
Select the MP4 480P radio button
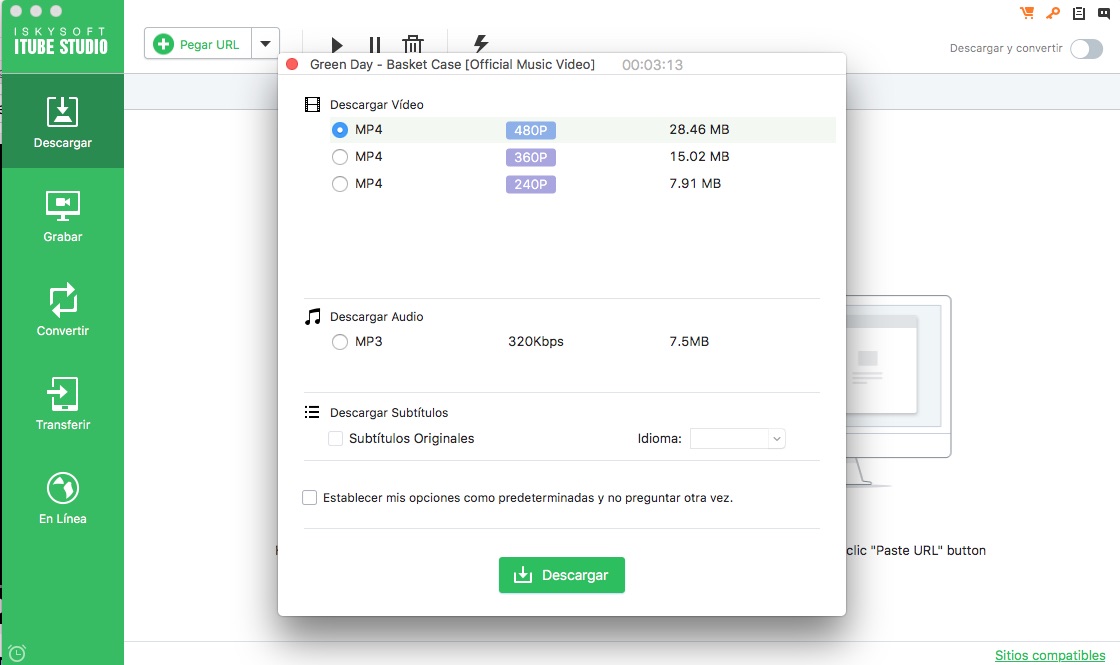[340, 130]
